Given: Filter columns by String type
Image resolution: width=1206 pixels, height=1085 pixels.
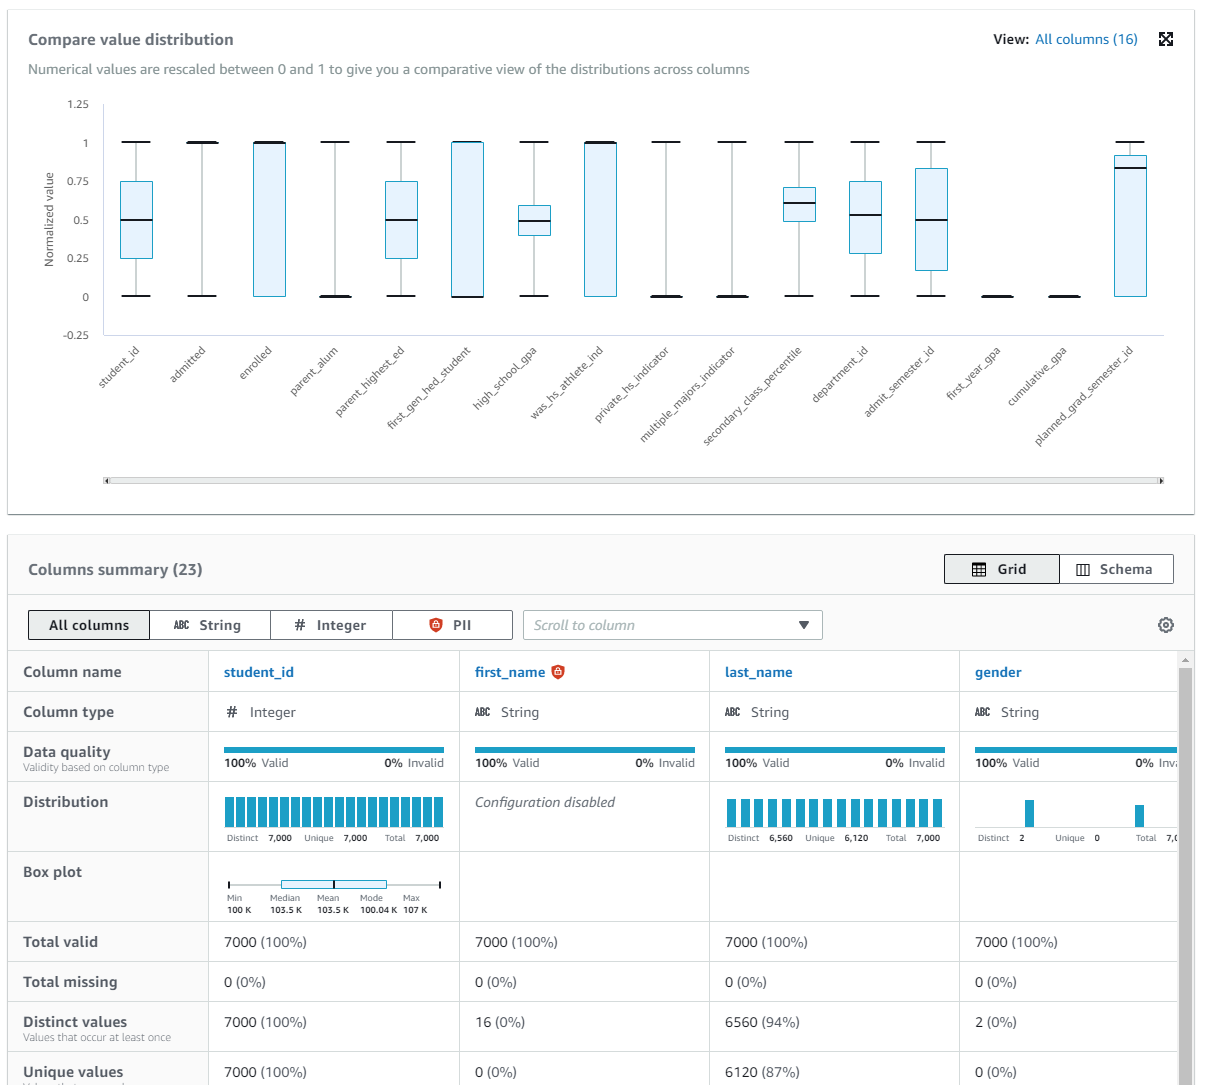Looking at the screenshot, I should (x=210, y=625).
